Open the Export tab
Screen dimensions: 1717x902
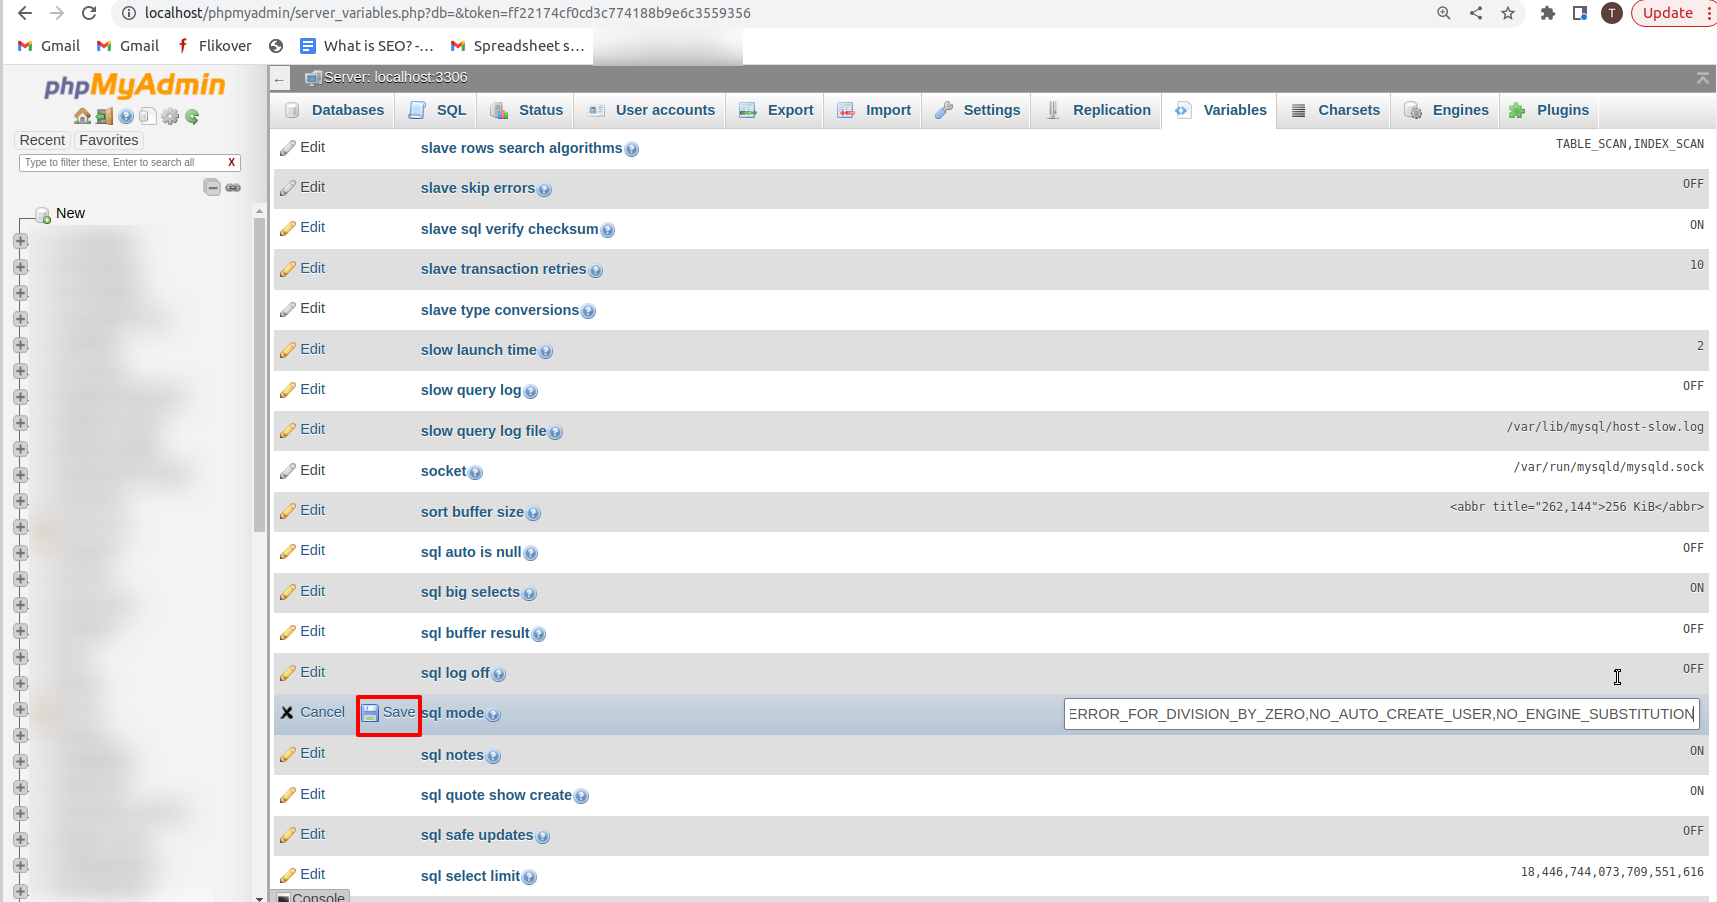tap(776, 110)
